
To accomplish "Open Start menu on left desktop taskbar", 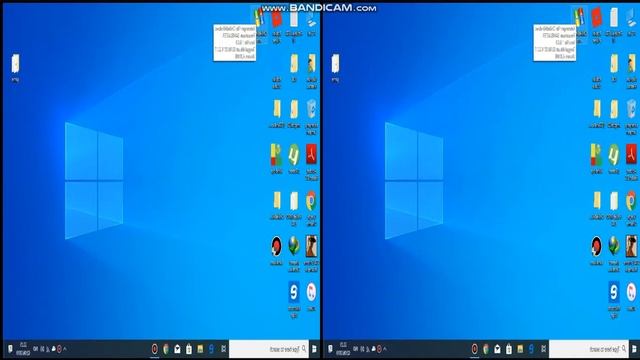I will (314, 349).
